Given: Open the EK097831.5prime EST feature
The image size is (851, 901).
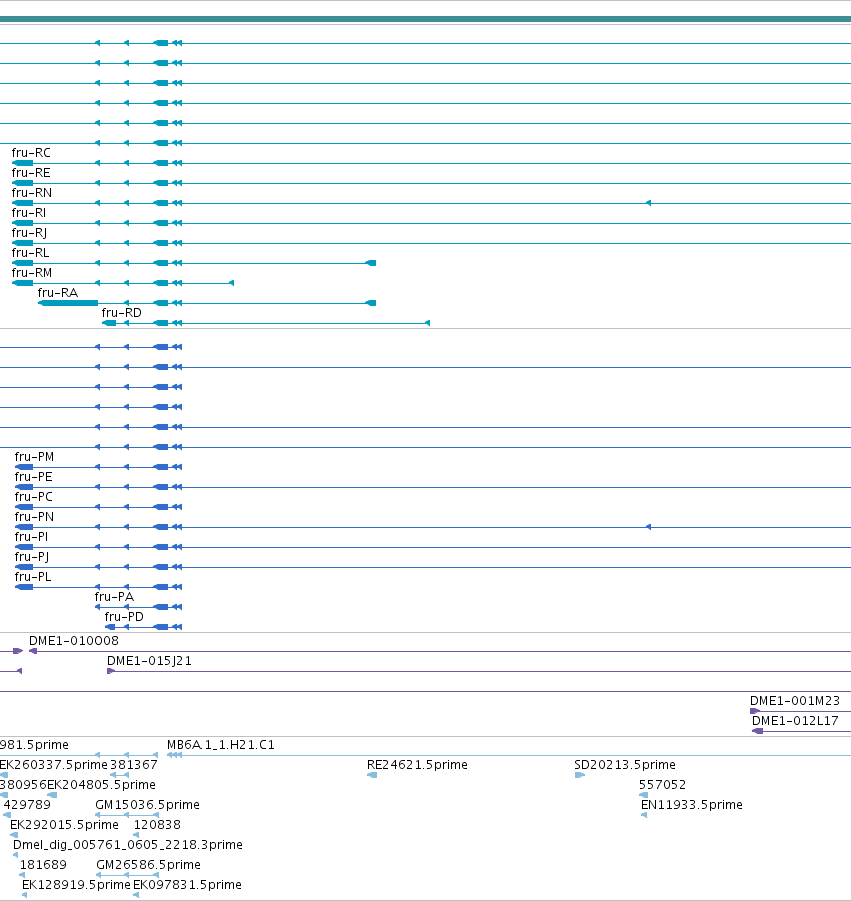Looking at the screenshot, I should (187, 885).
